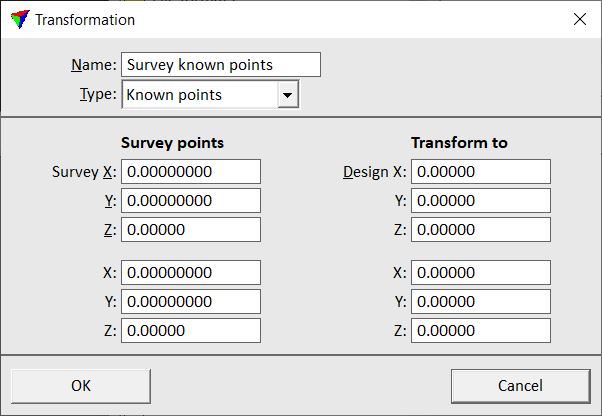Viewport: 602px width, 416px height.
Task: Click the 'Survey points' heading
Action: point(172,143)
